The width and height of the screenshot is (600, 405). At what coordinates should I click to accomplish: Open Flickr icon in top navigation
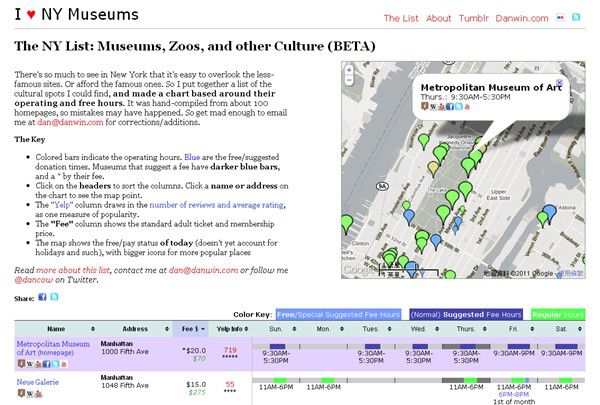point(560,17)
